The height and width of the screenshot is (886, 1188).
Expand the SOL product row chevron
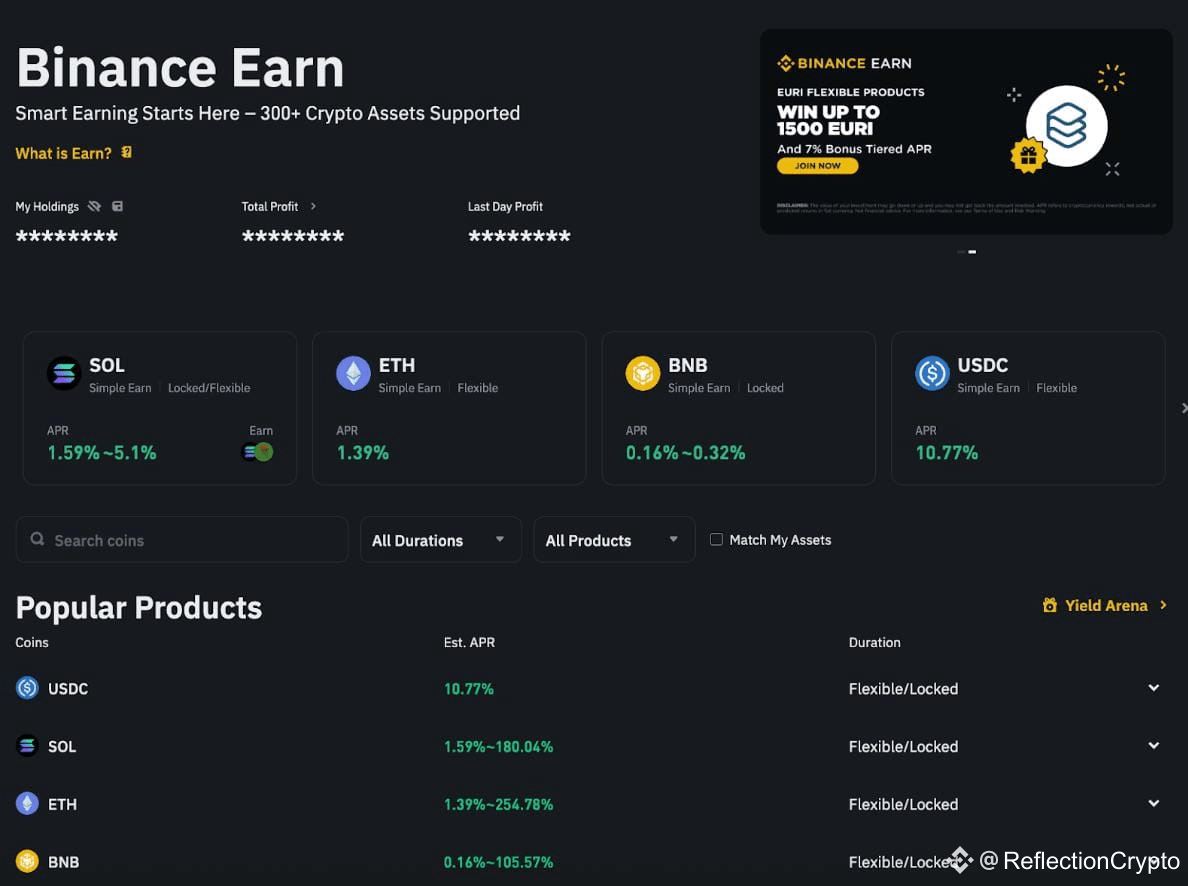(x=1153, y=746)
